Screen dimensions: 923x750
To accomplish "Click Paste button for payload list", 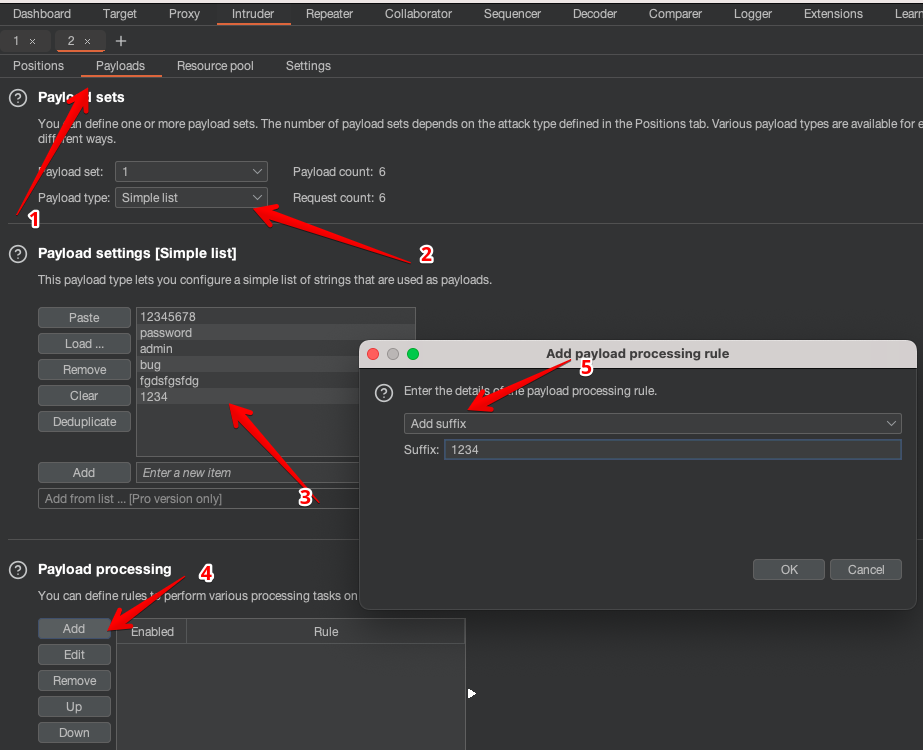I will pyautogui.click(x=84, y=317).
